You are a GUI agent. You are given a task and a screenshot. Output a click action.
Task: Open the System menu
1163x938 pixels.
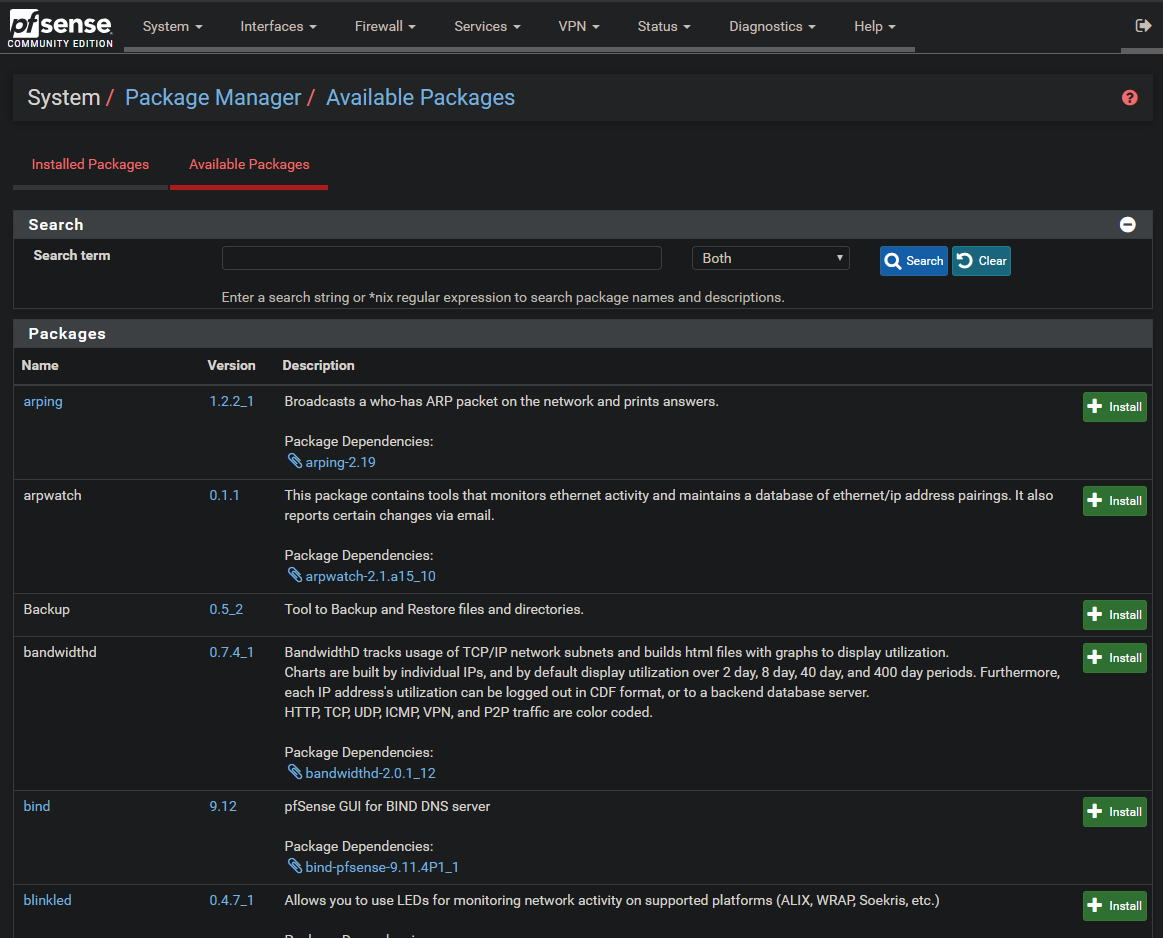tap(173, 26)
